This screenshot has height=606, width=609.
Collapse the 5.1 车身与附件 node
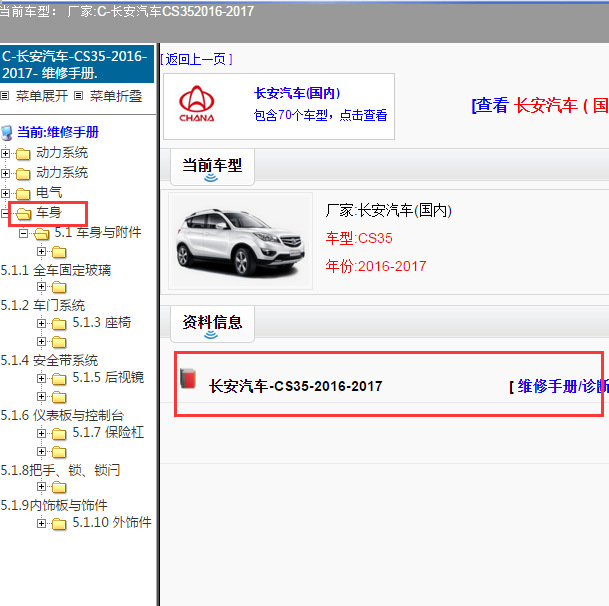(x=24, y=233)
